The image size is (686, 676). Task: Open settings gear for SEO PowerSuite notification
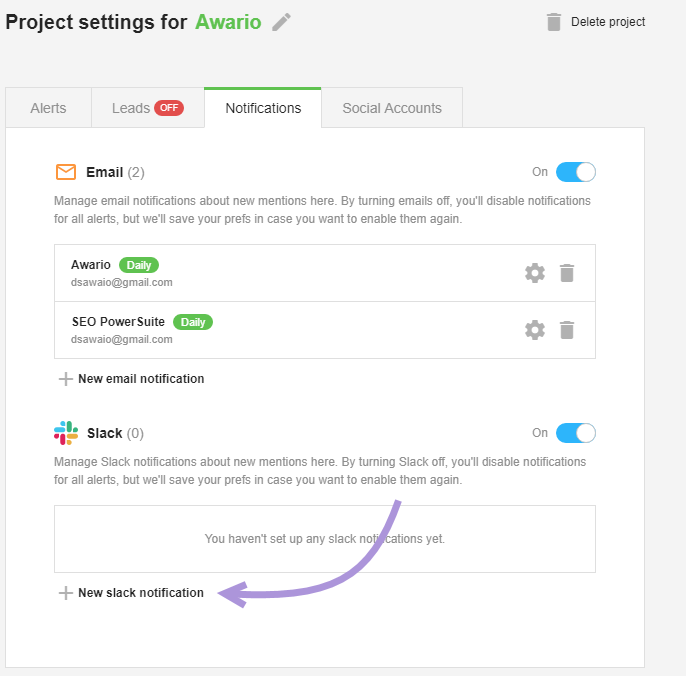[x=535, y=330]
